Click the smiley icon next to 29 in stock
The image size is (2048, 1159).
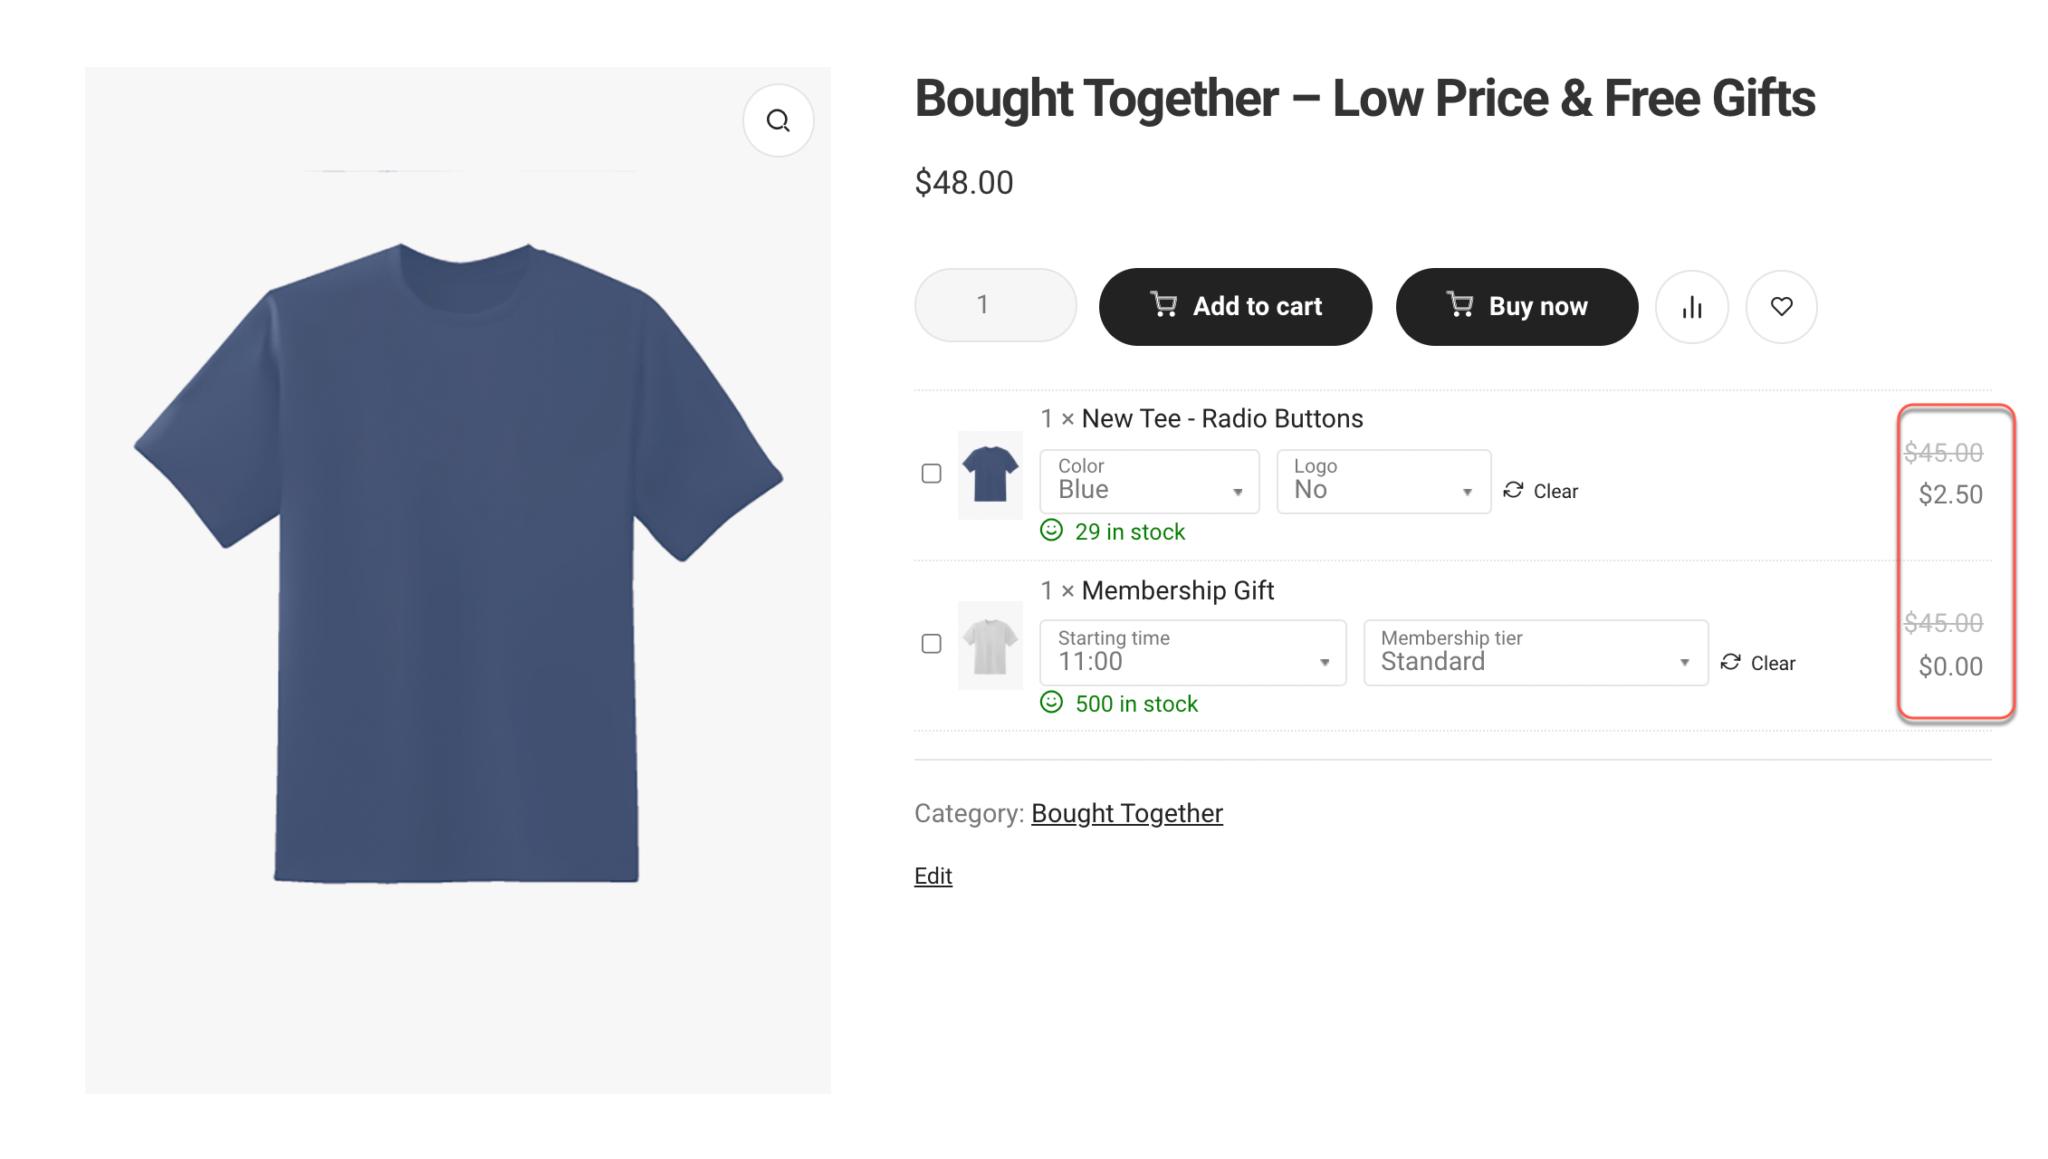[1051, 530]
